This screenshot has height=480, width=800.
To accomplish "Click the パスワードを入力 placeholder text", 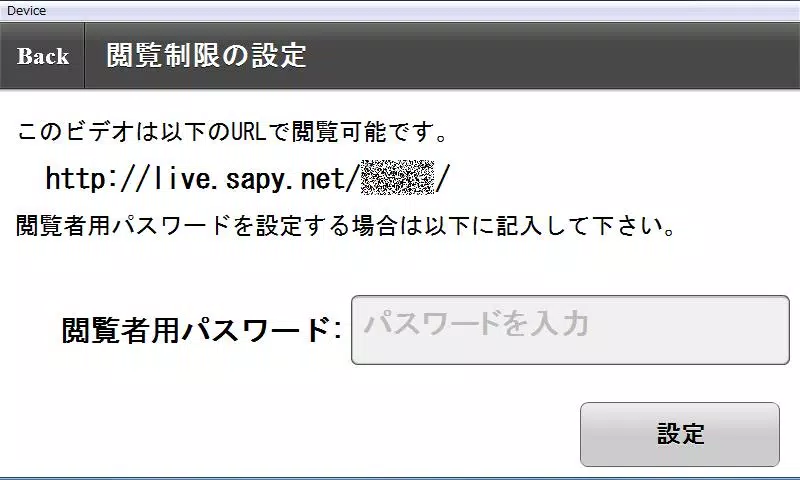I will 477,324.
